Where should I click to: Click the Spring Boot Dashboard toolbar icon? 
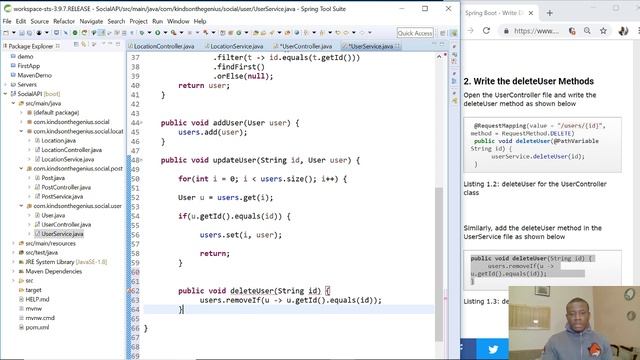coord(75,33)
